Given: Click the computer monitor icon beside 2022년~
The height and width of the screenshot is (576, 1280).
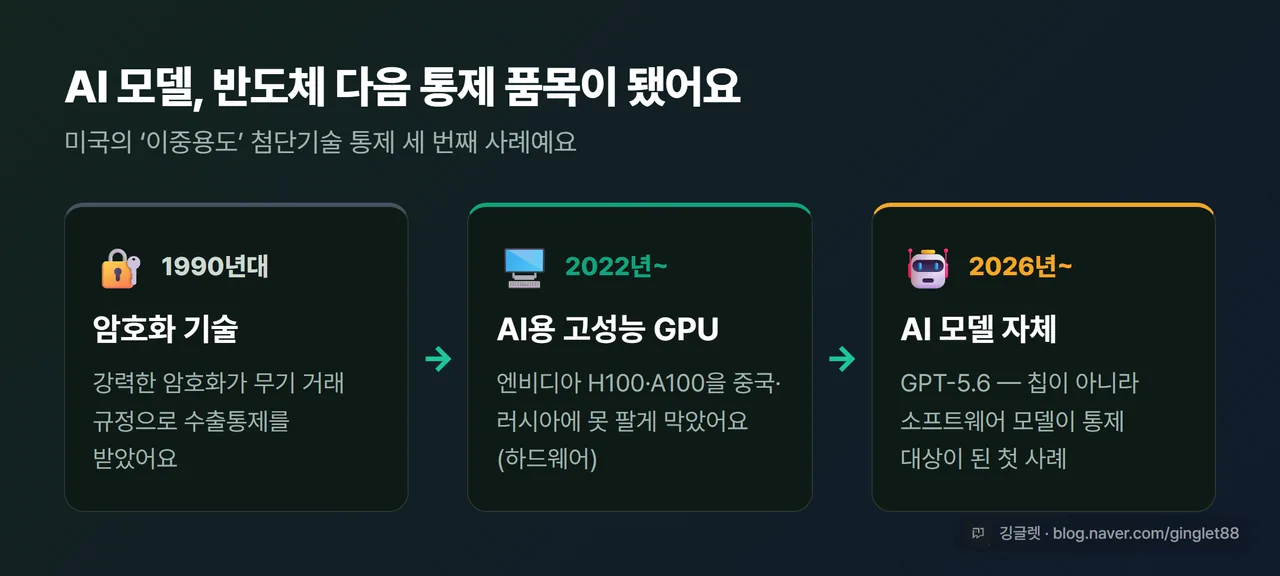Looking at the screenshot, I should pos(524,268).
